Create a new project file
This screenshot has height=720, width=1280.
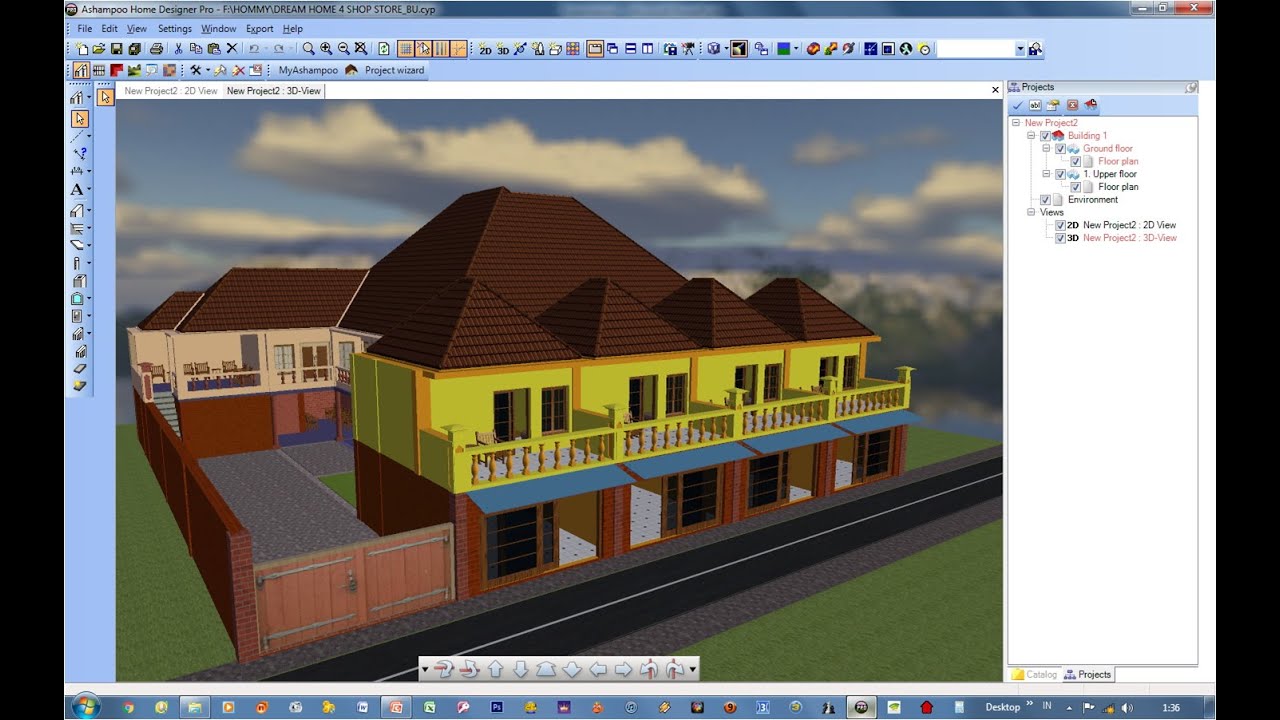(x=82, y=48)
